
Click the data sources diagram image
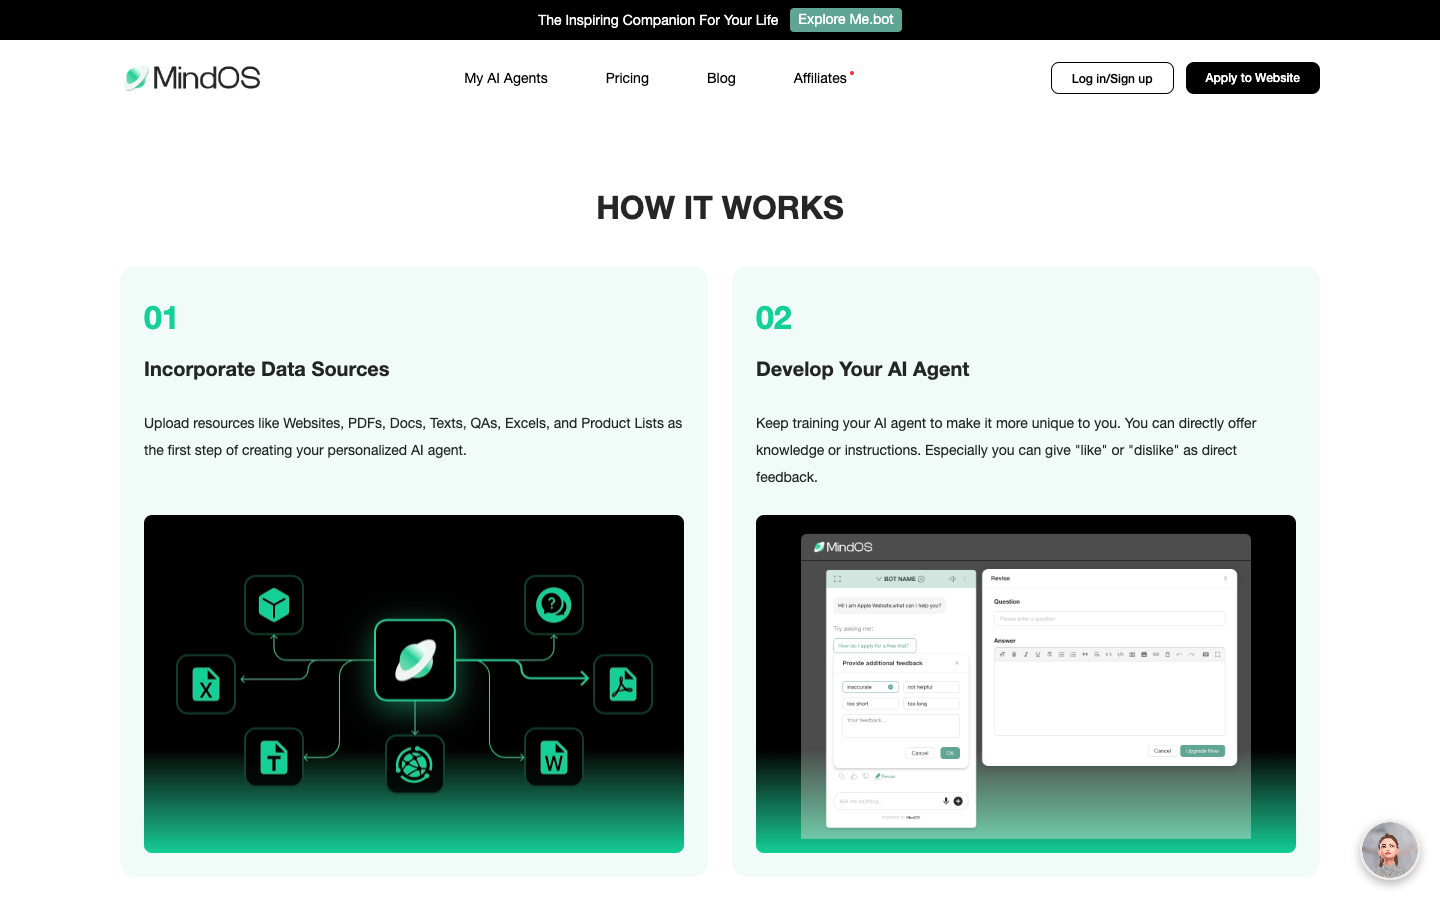click(414, 684)
